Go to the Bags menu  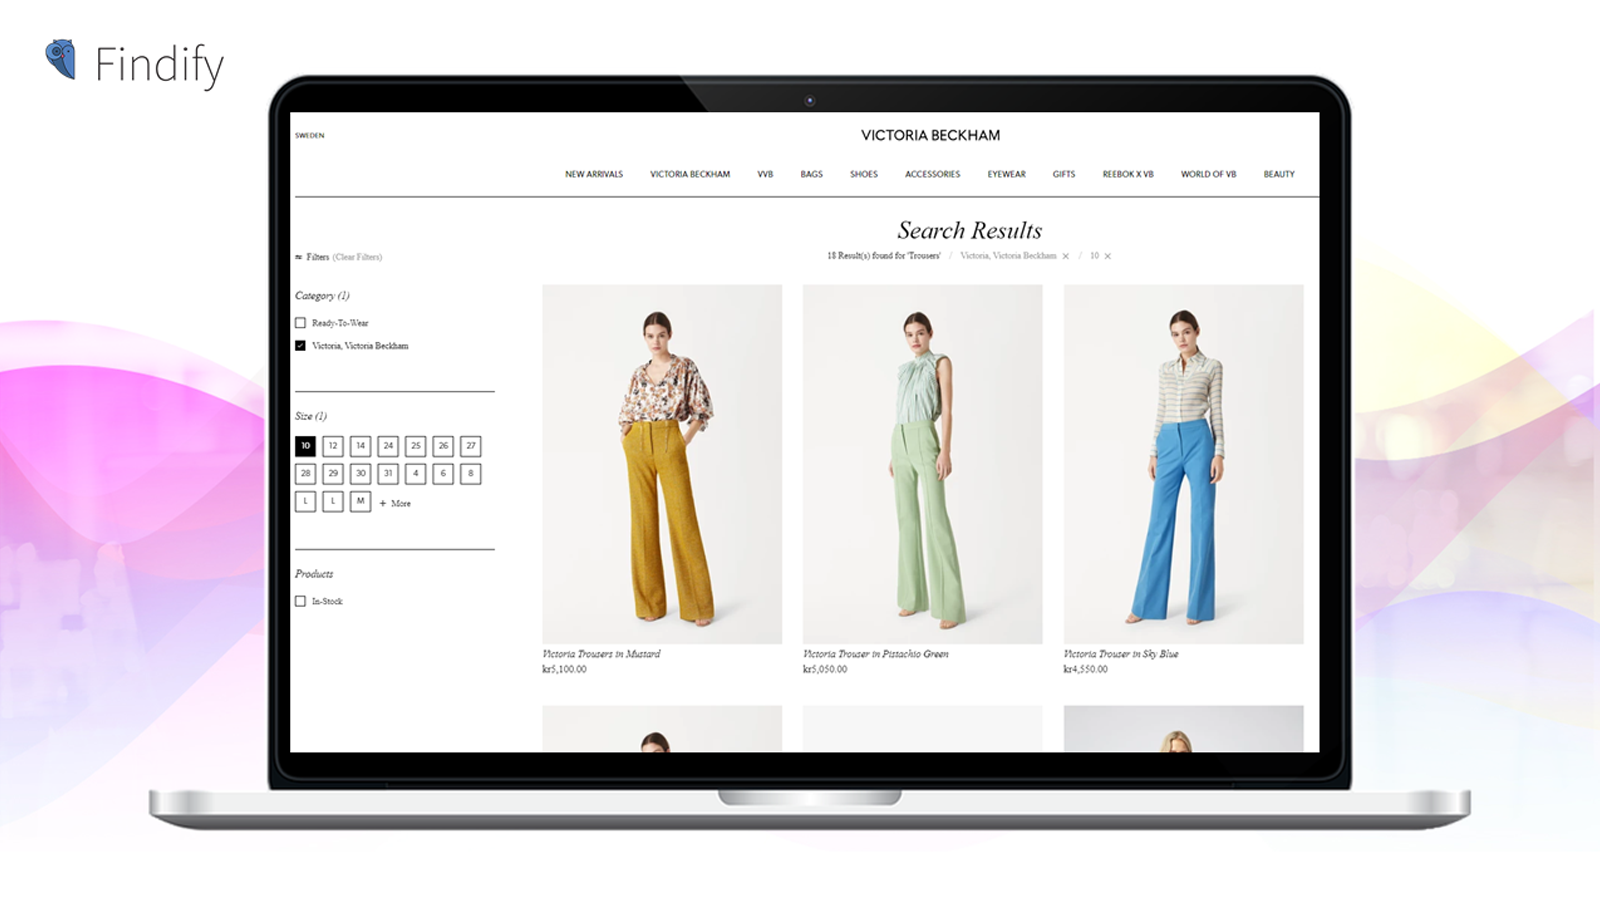point(812,174)
